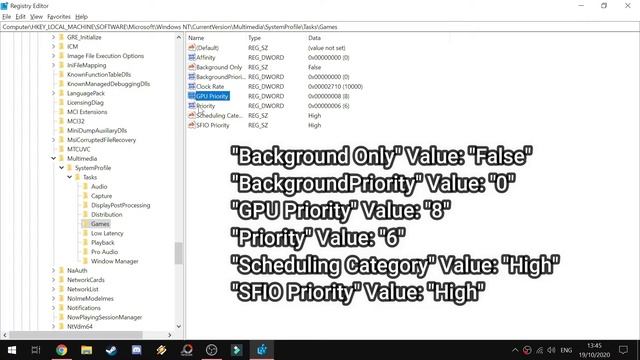The width and height of the screenshot is (640, 360).
Task: Click the BackgroundPriority DWORD icon
Action: [x=191, y=76]
